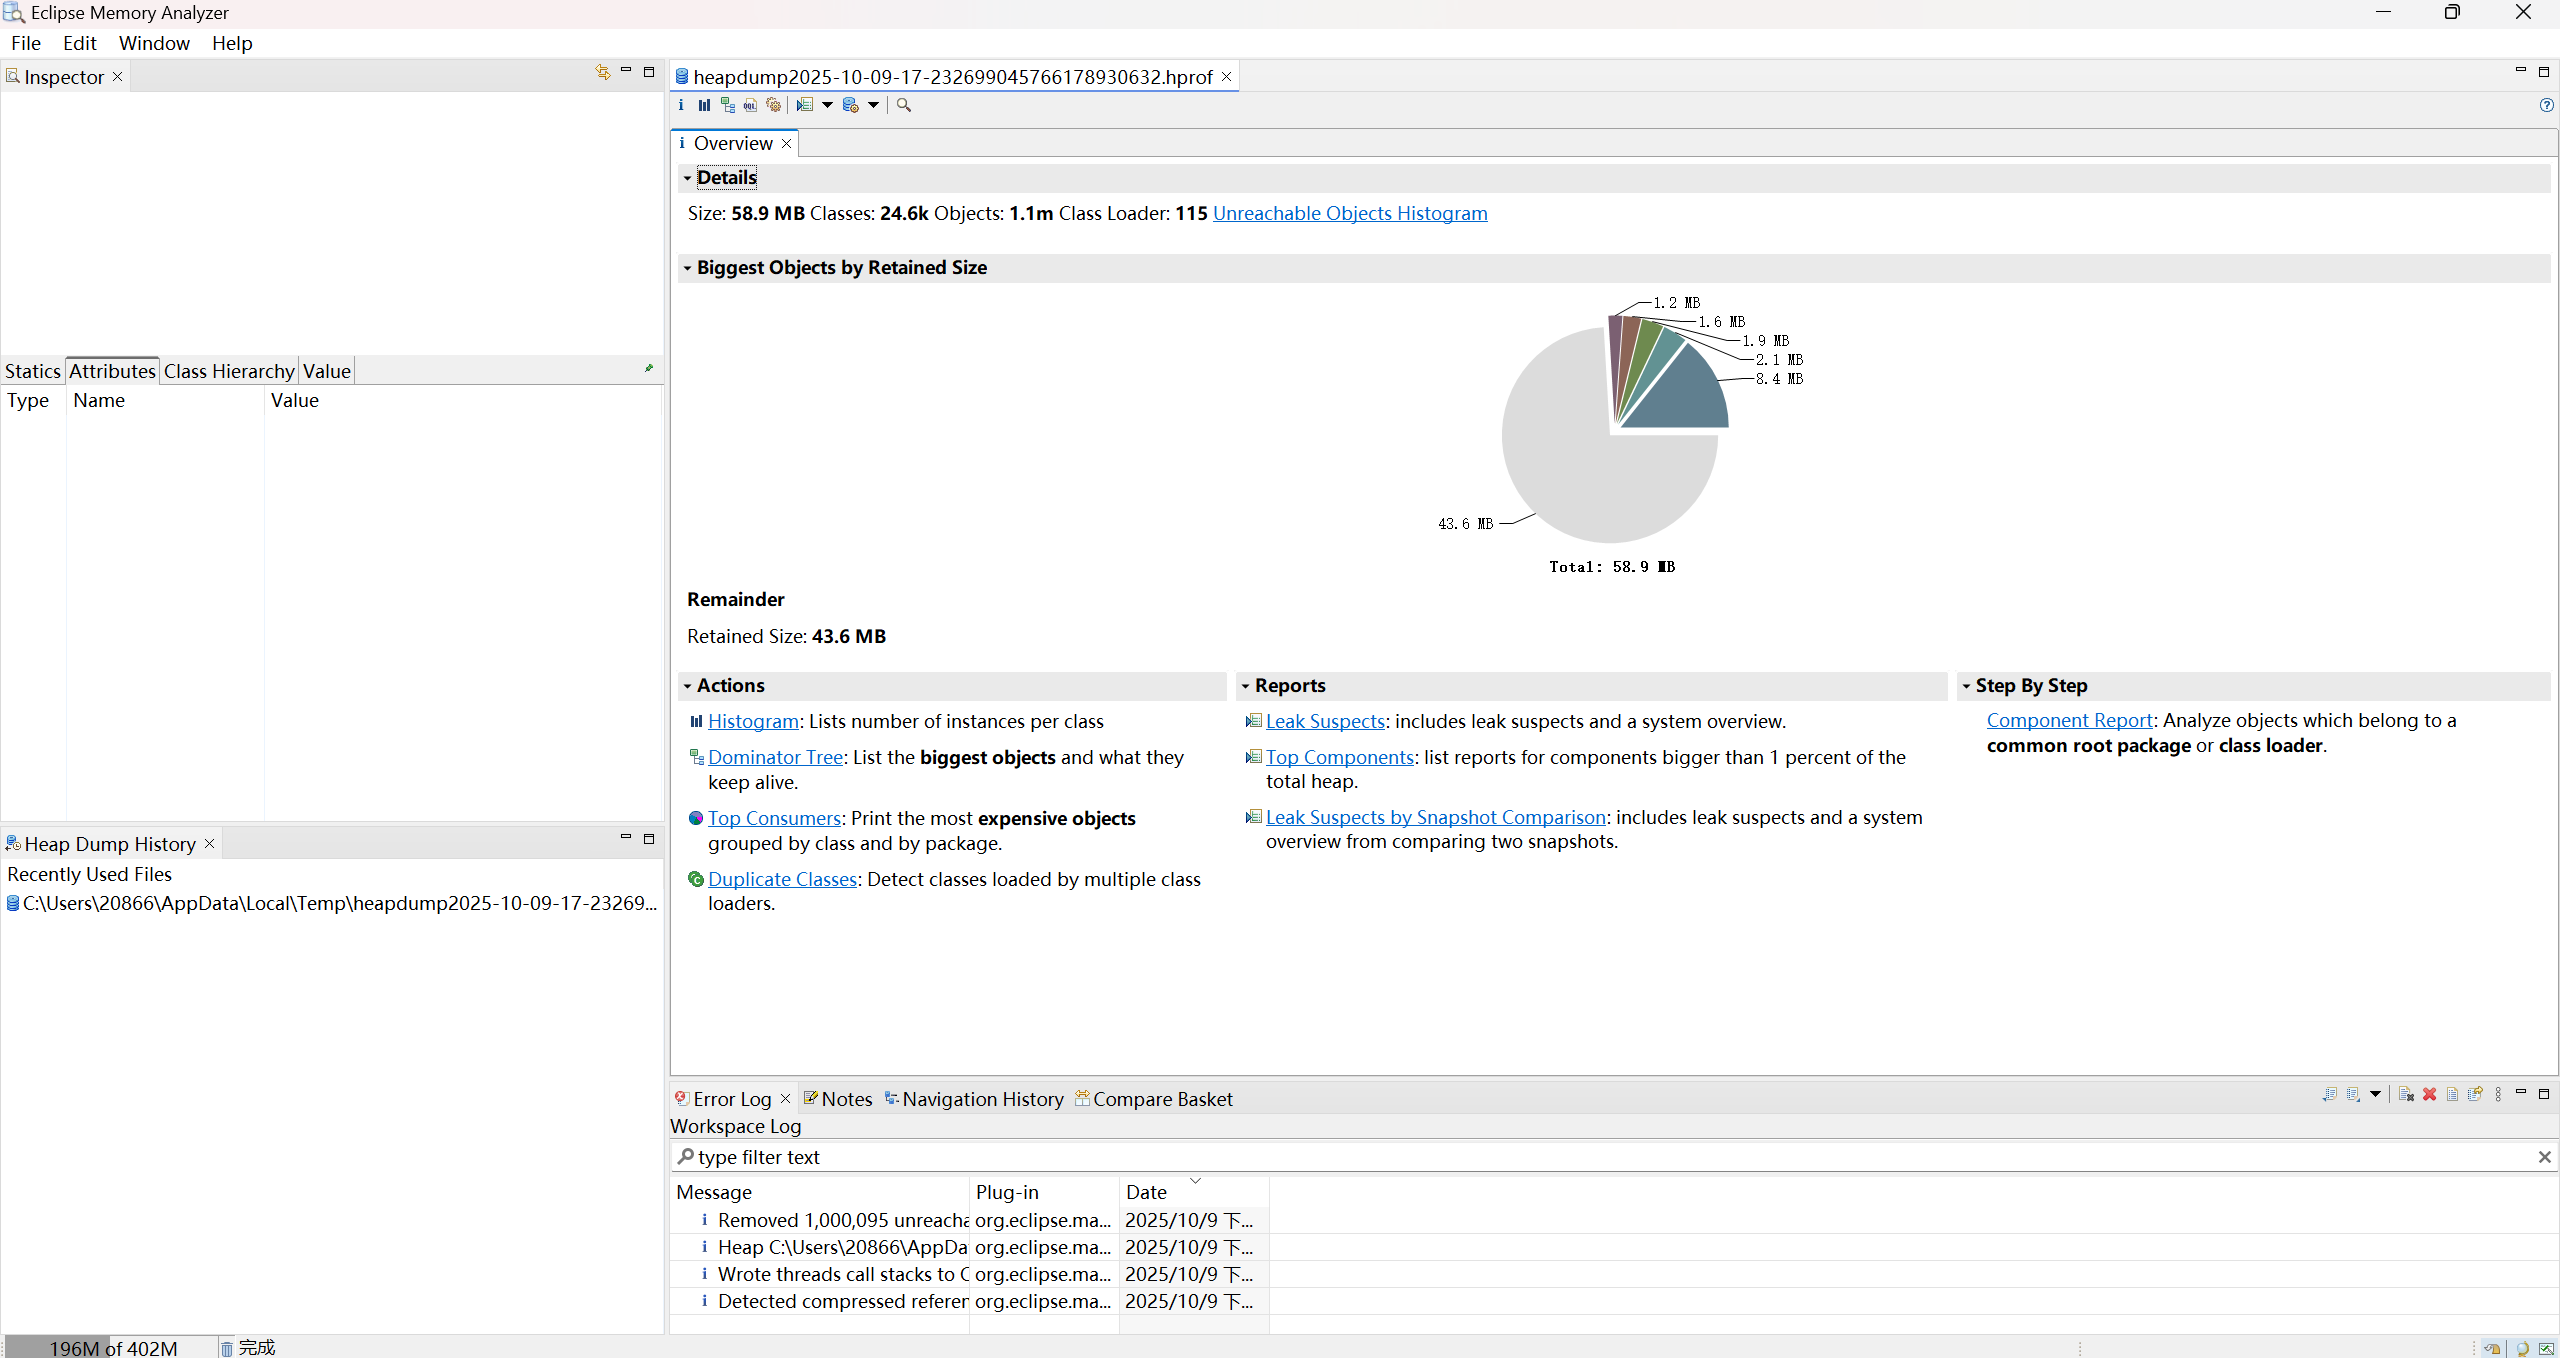Image resolution: width=2560 pixels, height=1358 pixels.
Task: Delete log using red X icon
Action: (2429, 1095)
